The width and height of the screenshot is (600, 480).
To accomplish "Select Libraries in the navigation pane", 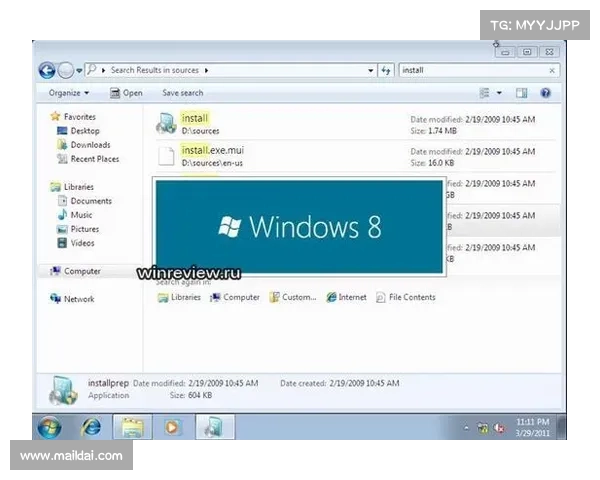I will (72, 187).
